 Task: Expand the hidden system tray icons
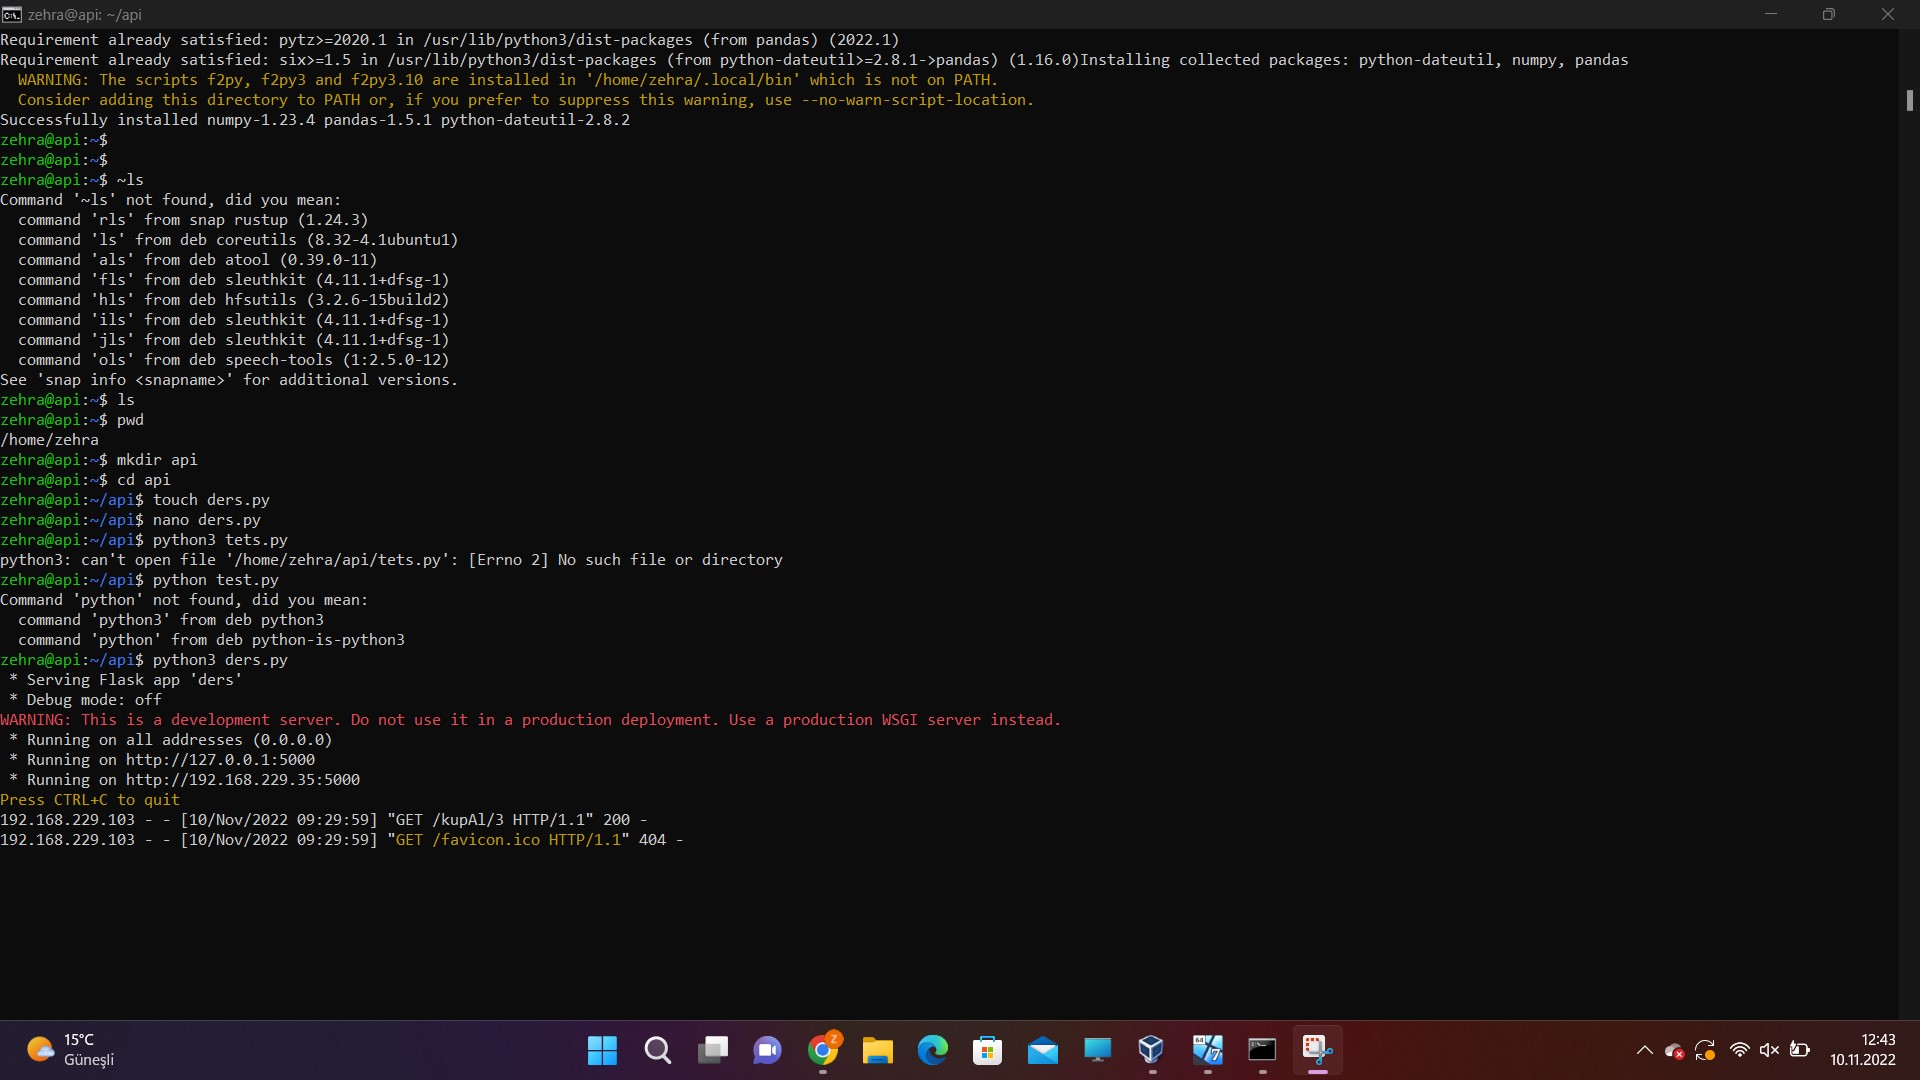(1644, 1050)
